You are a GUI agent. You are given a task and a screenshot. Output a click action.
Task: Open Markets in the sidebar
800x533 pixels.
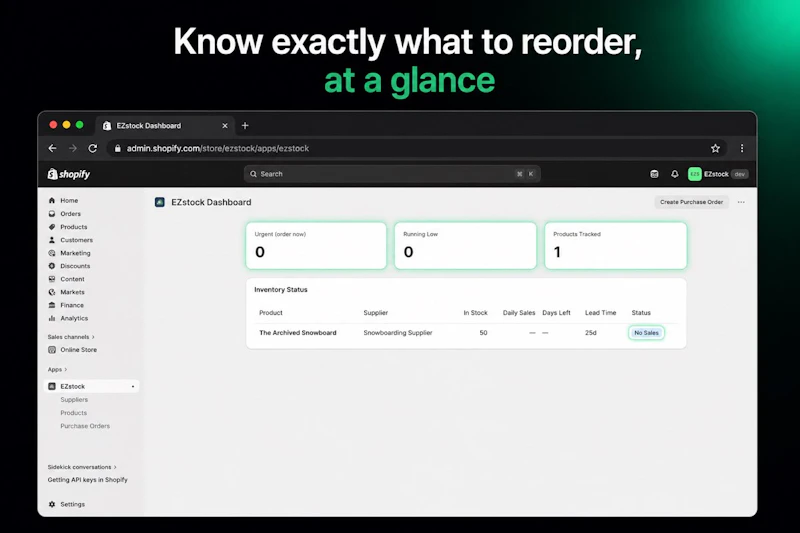[x=72, y=292]
